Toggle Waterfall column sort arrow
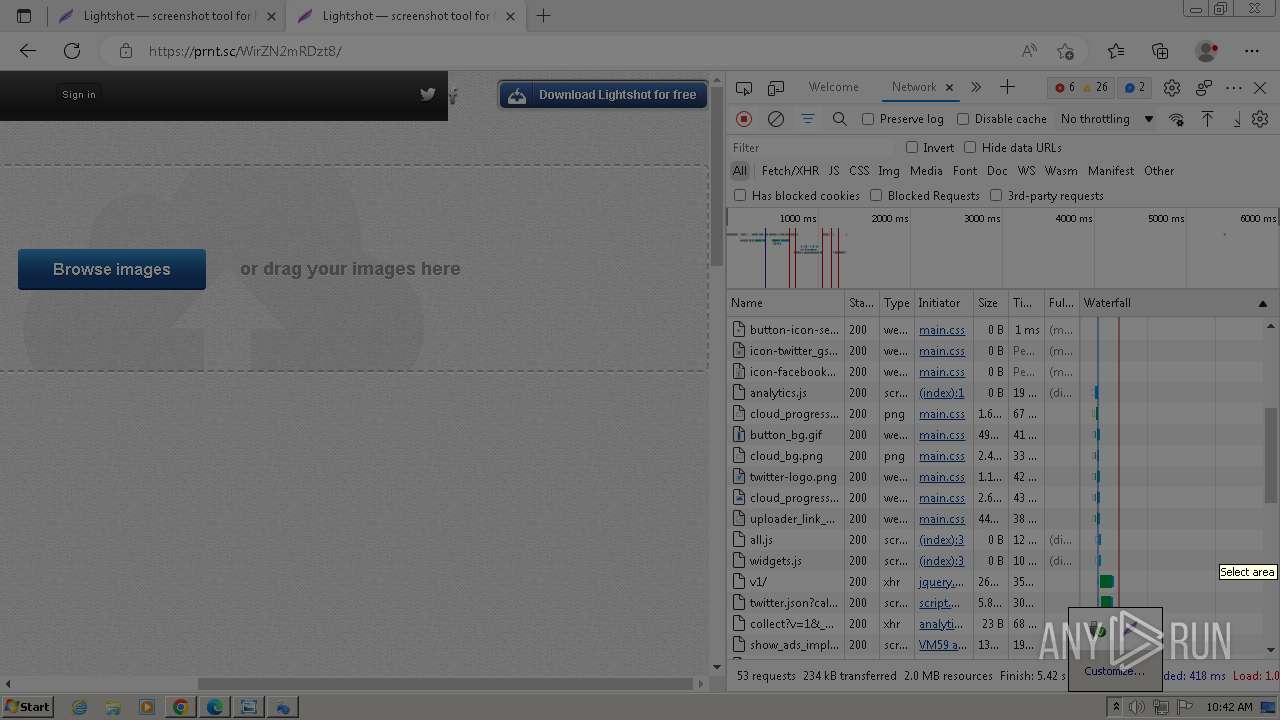Viewport: 1280px width, 720px height. (x=1262, y=303)
